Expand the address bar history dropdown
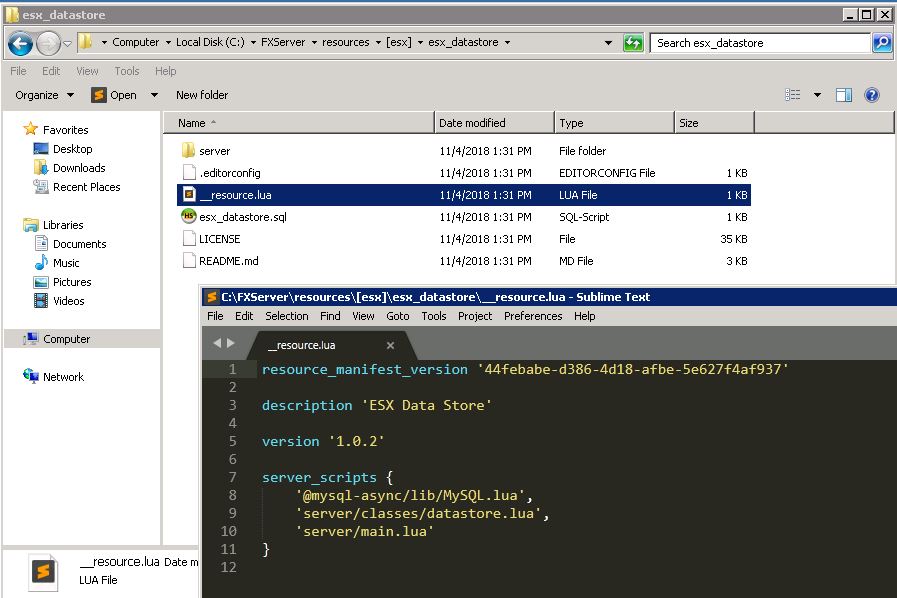The height and width of the screenshot is (598, 897). 608,43
